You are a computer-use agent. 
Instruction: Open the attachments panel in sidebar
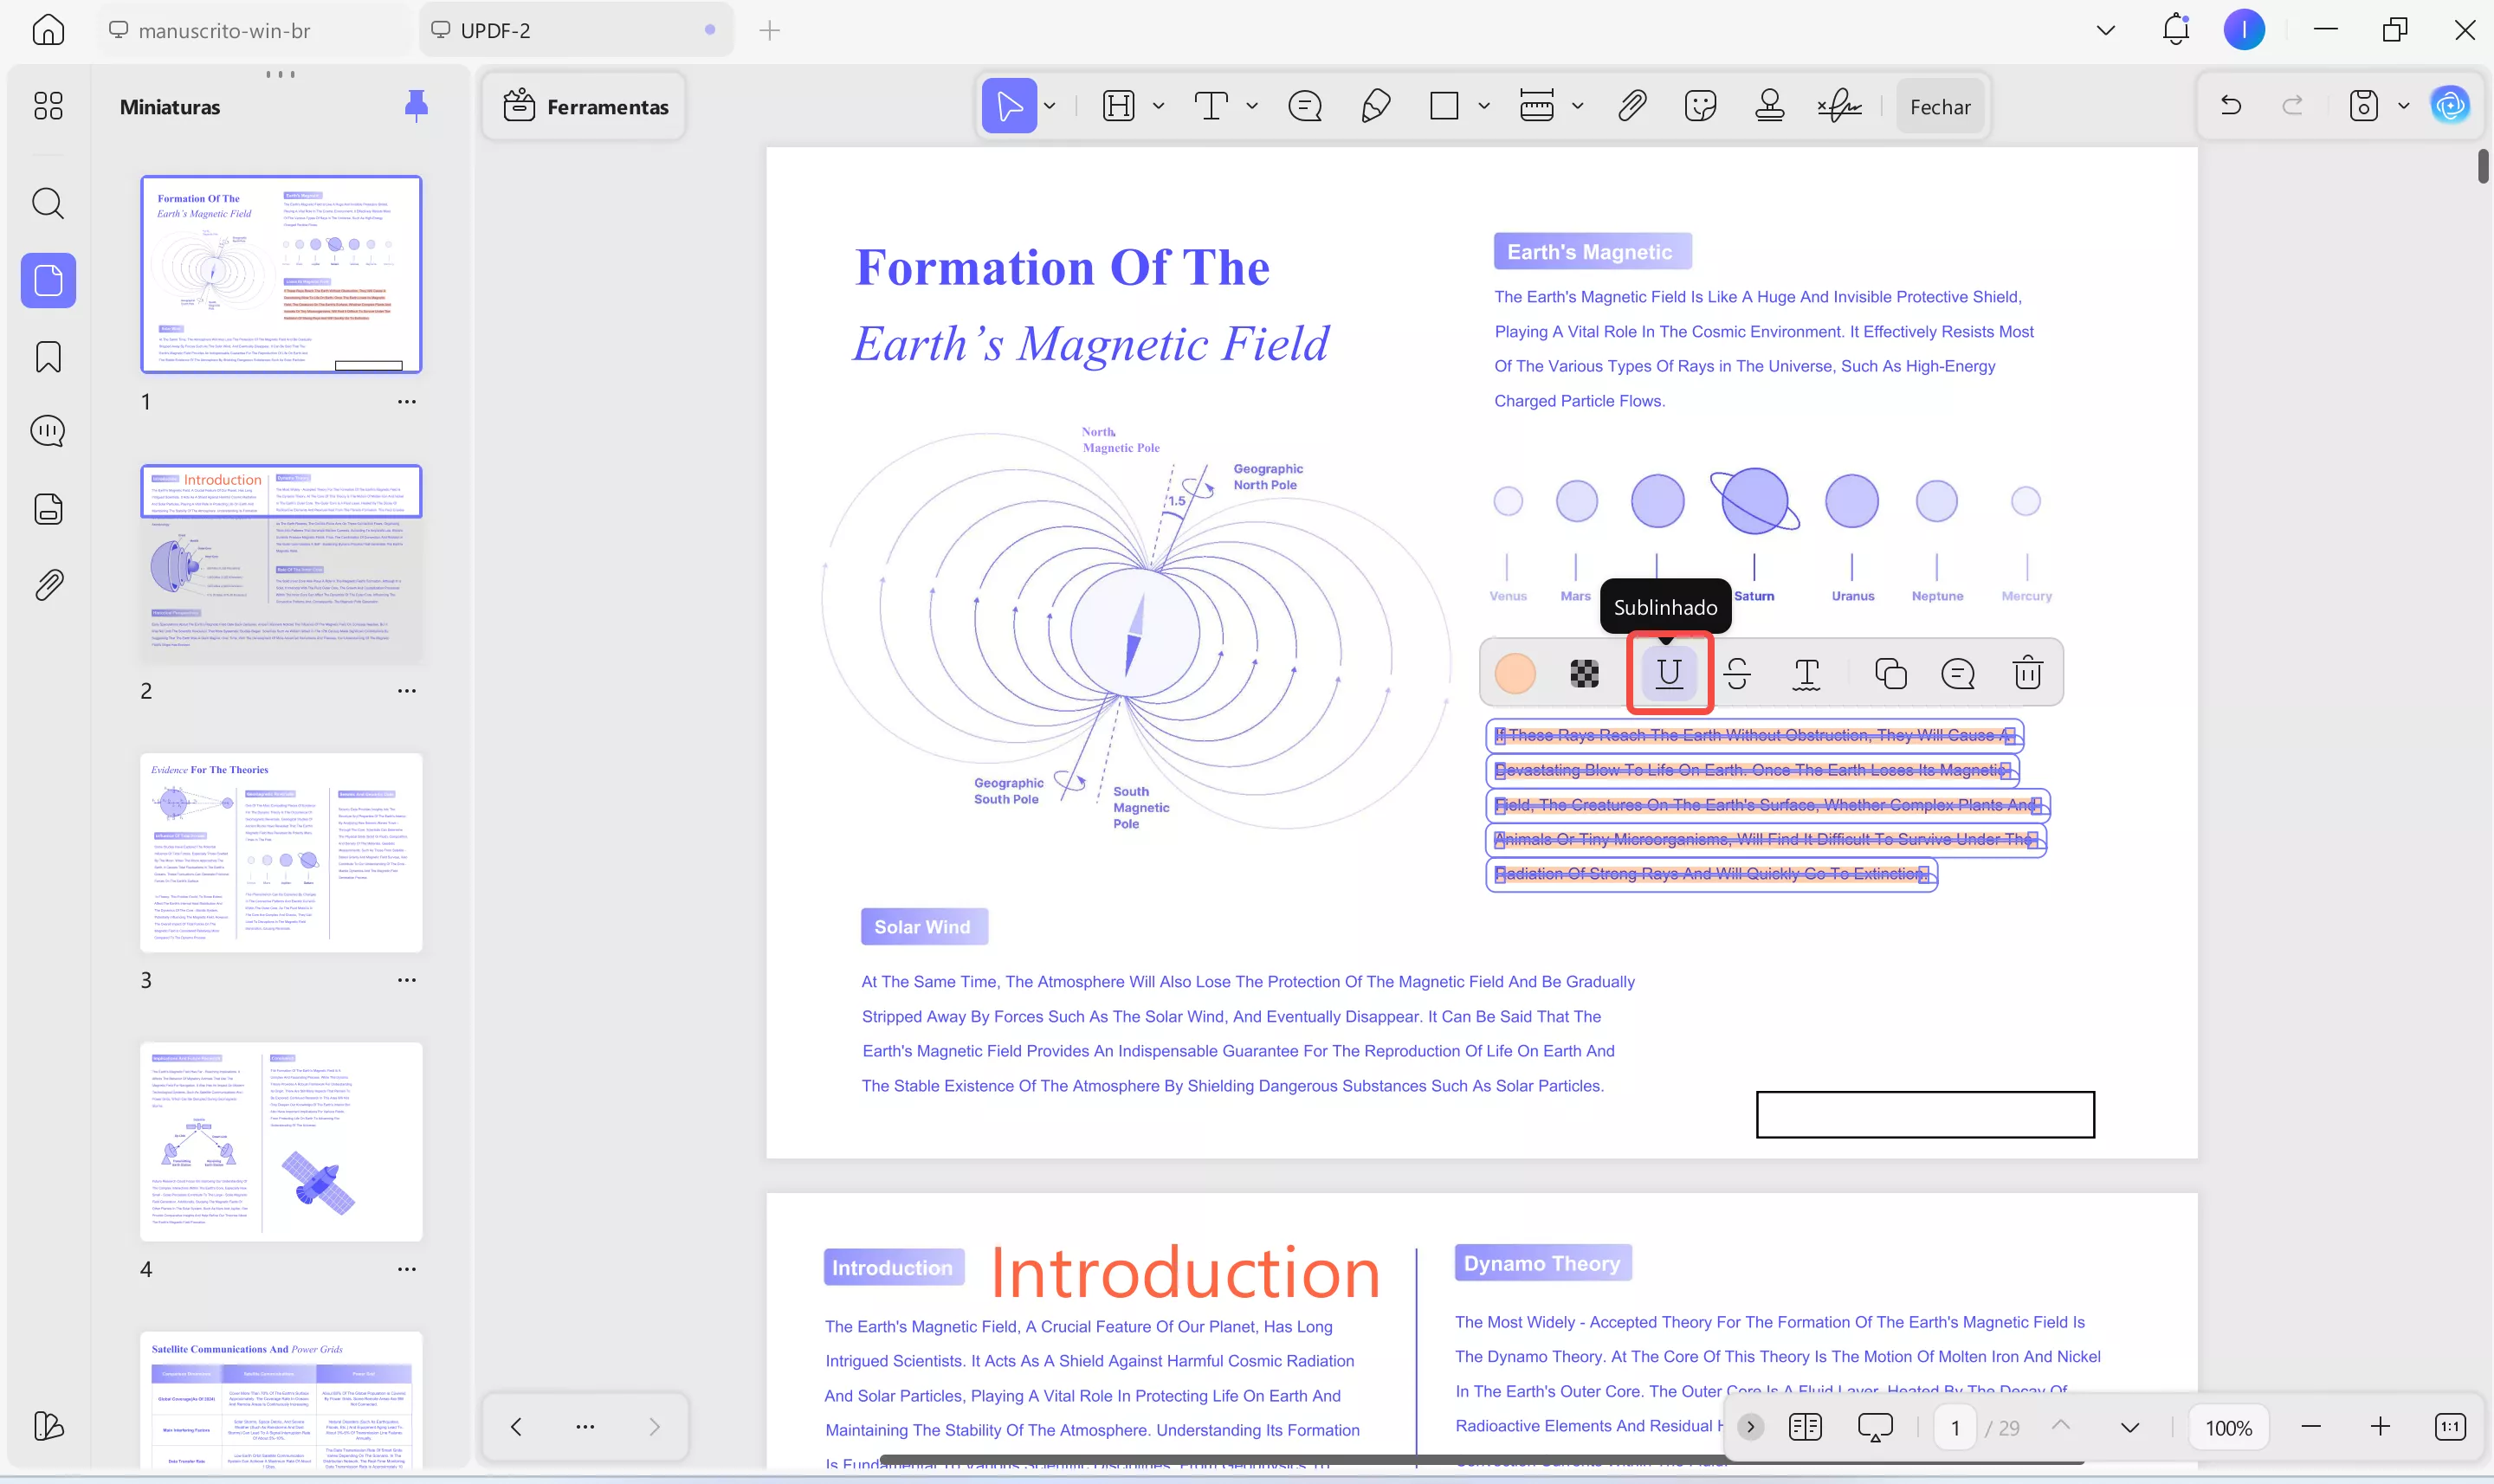click(48, 585)
